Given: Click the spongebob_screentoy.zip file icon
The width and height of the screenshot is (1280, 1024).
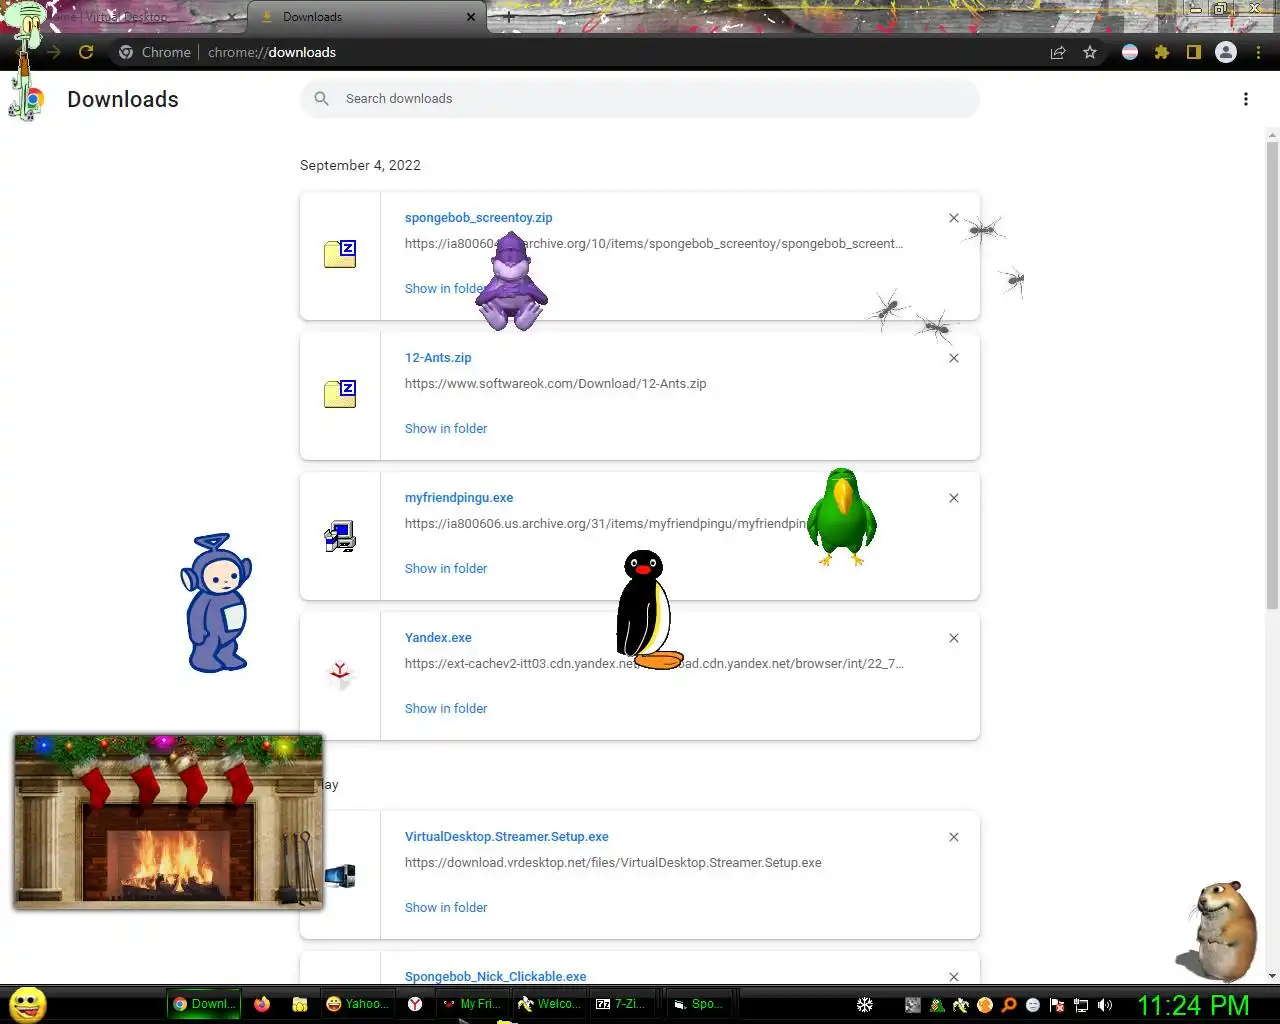Looking at the screenshot, I should click(x=340, y=254).
